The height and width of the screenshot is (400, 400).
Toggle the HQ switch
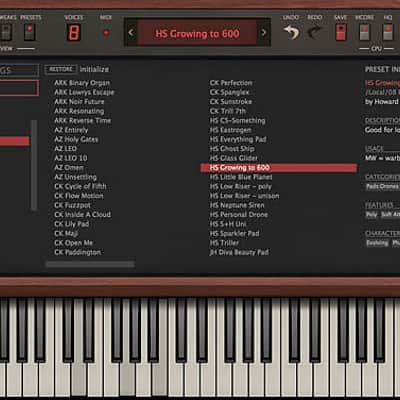pyautogui.click(x=388, y=32)
